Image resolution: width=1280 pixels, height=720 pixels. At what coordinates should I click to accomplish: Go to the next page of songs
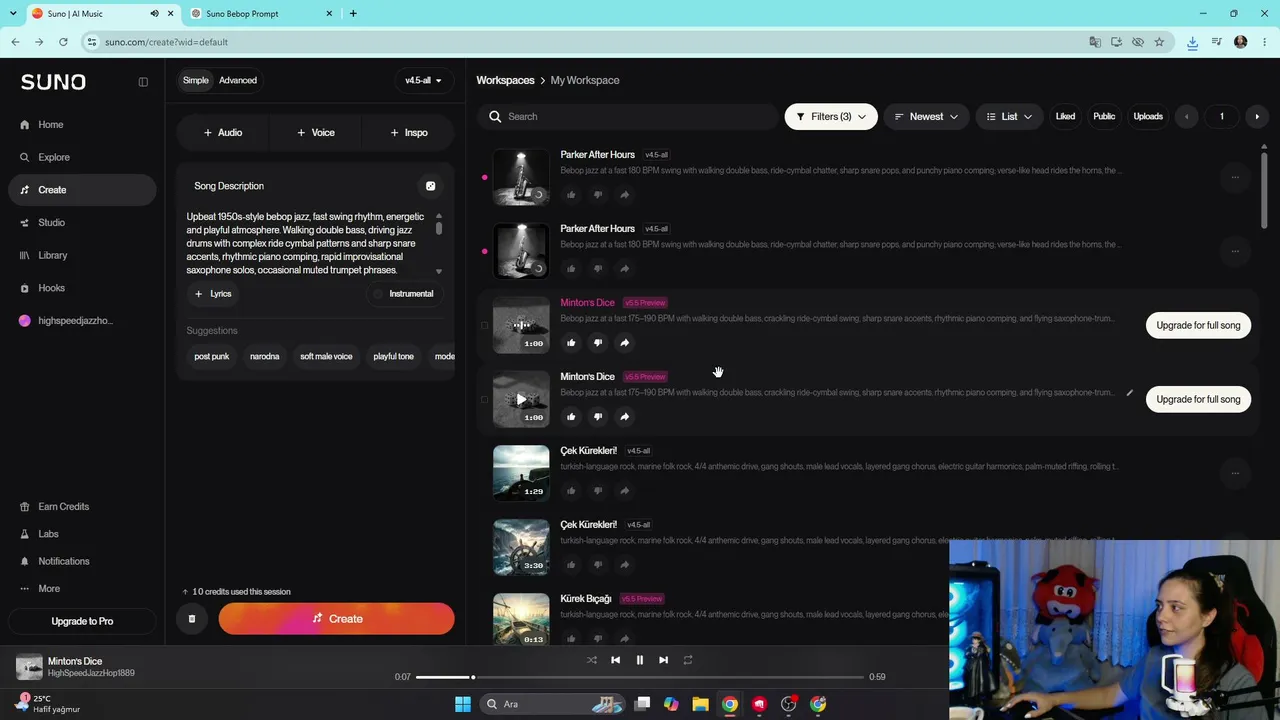1257,117
